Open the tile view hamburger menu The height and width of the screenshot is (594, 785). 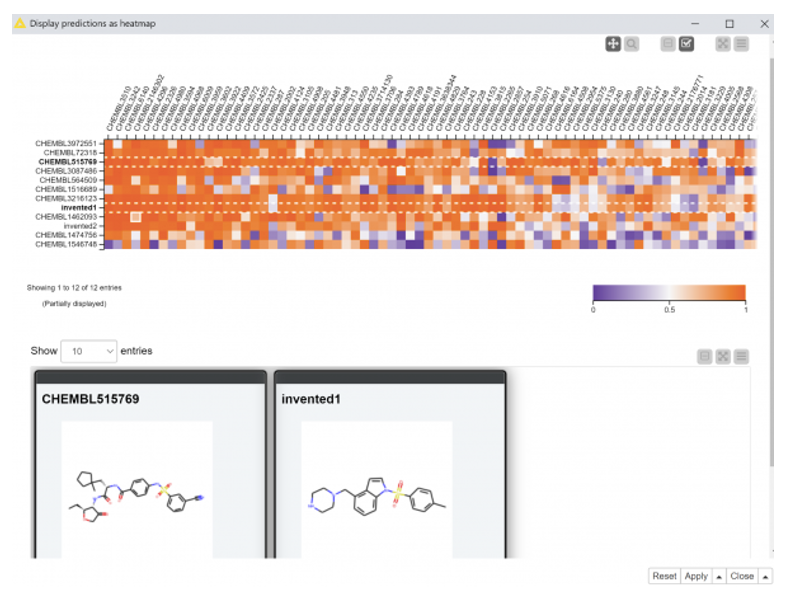tap(741, 356)
